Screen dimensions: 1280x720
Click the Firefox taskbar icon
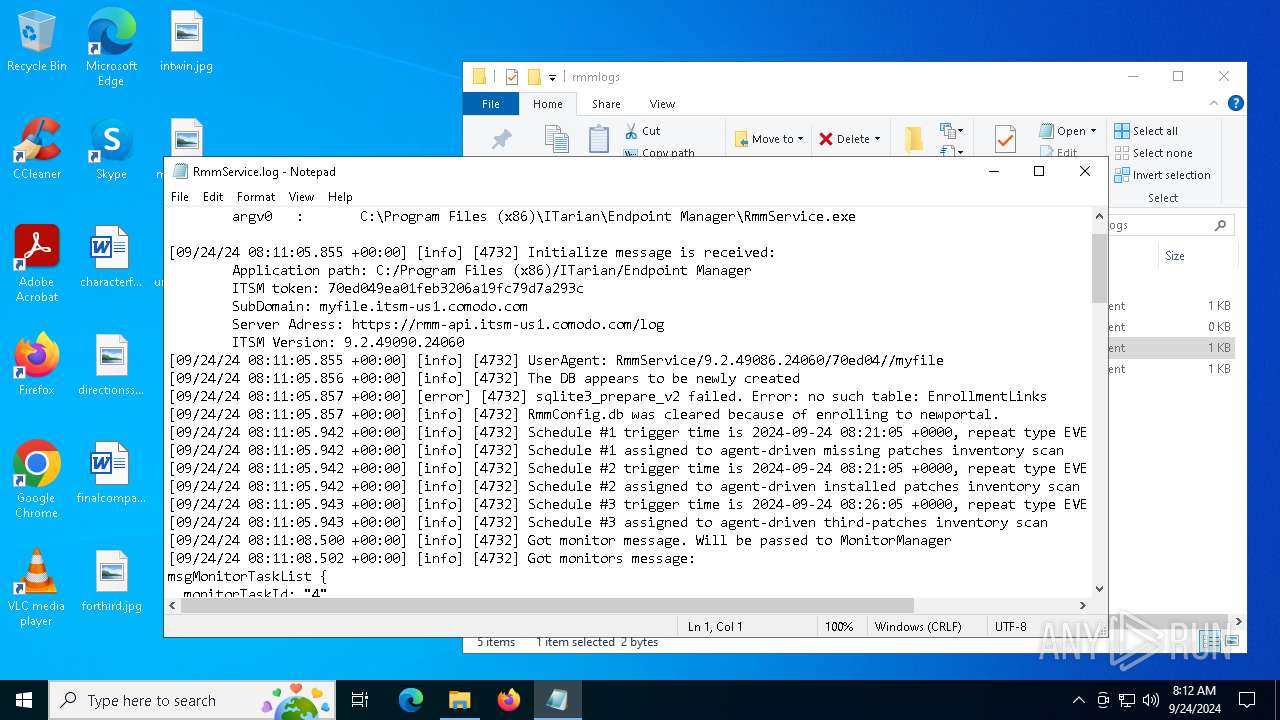509,700
